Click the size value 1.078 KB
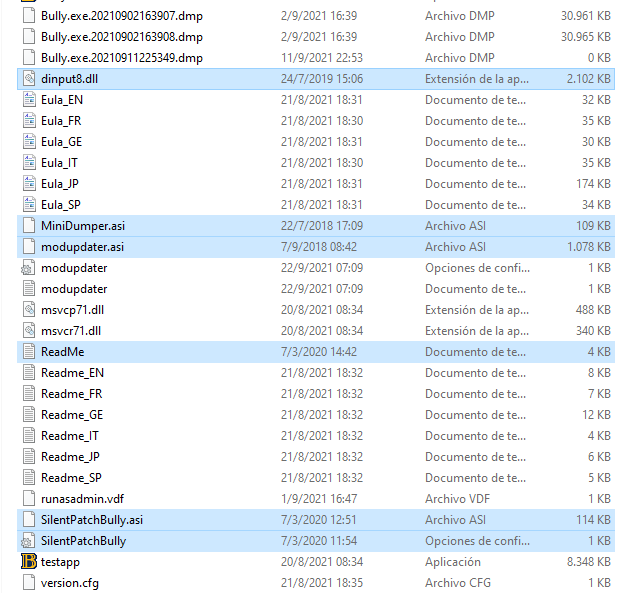The image size is (634, 593). coord(589,247)
